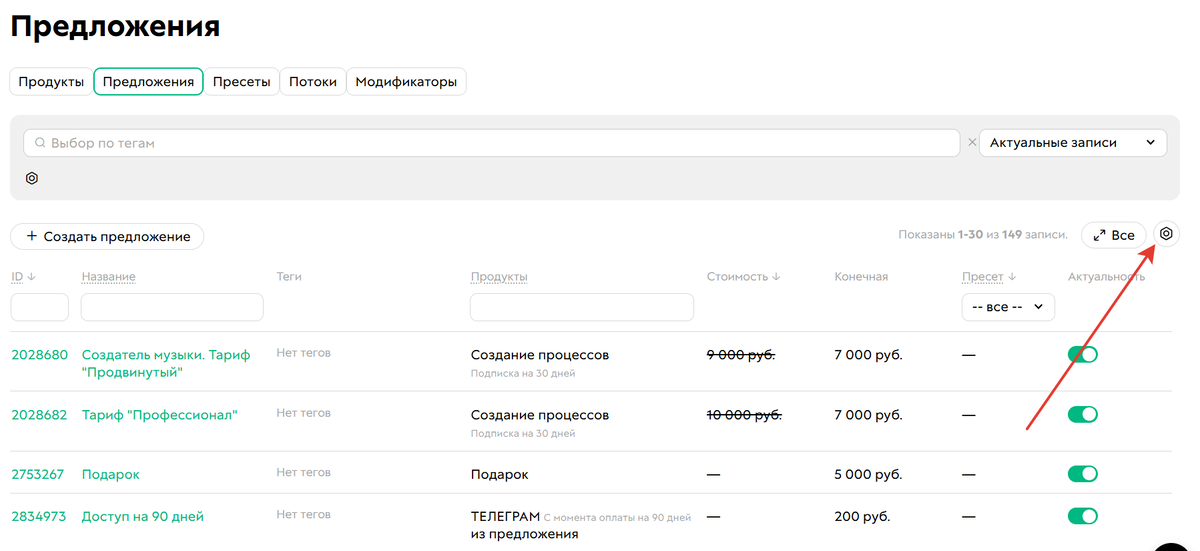
Task: Click the Название filter input
Action: point(172,307)
